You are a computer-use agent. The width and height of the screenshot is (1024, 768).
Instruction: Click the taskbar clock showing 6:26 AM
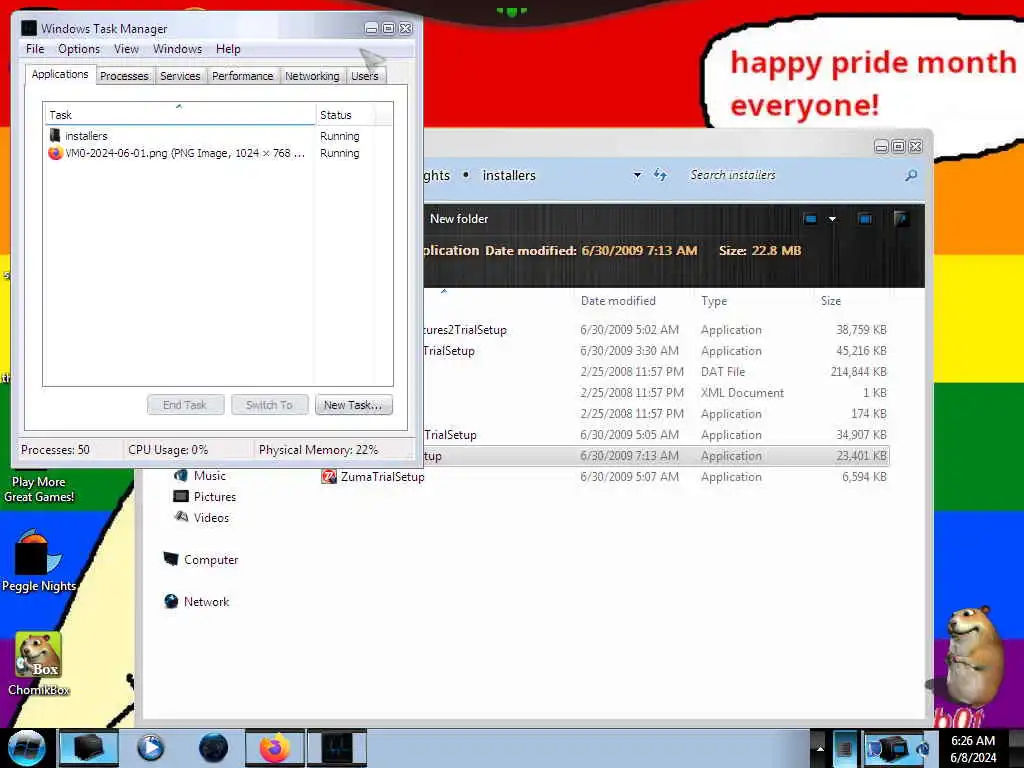tap(973, 748)
